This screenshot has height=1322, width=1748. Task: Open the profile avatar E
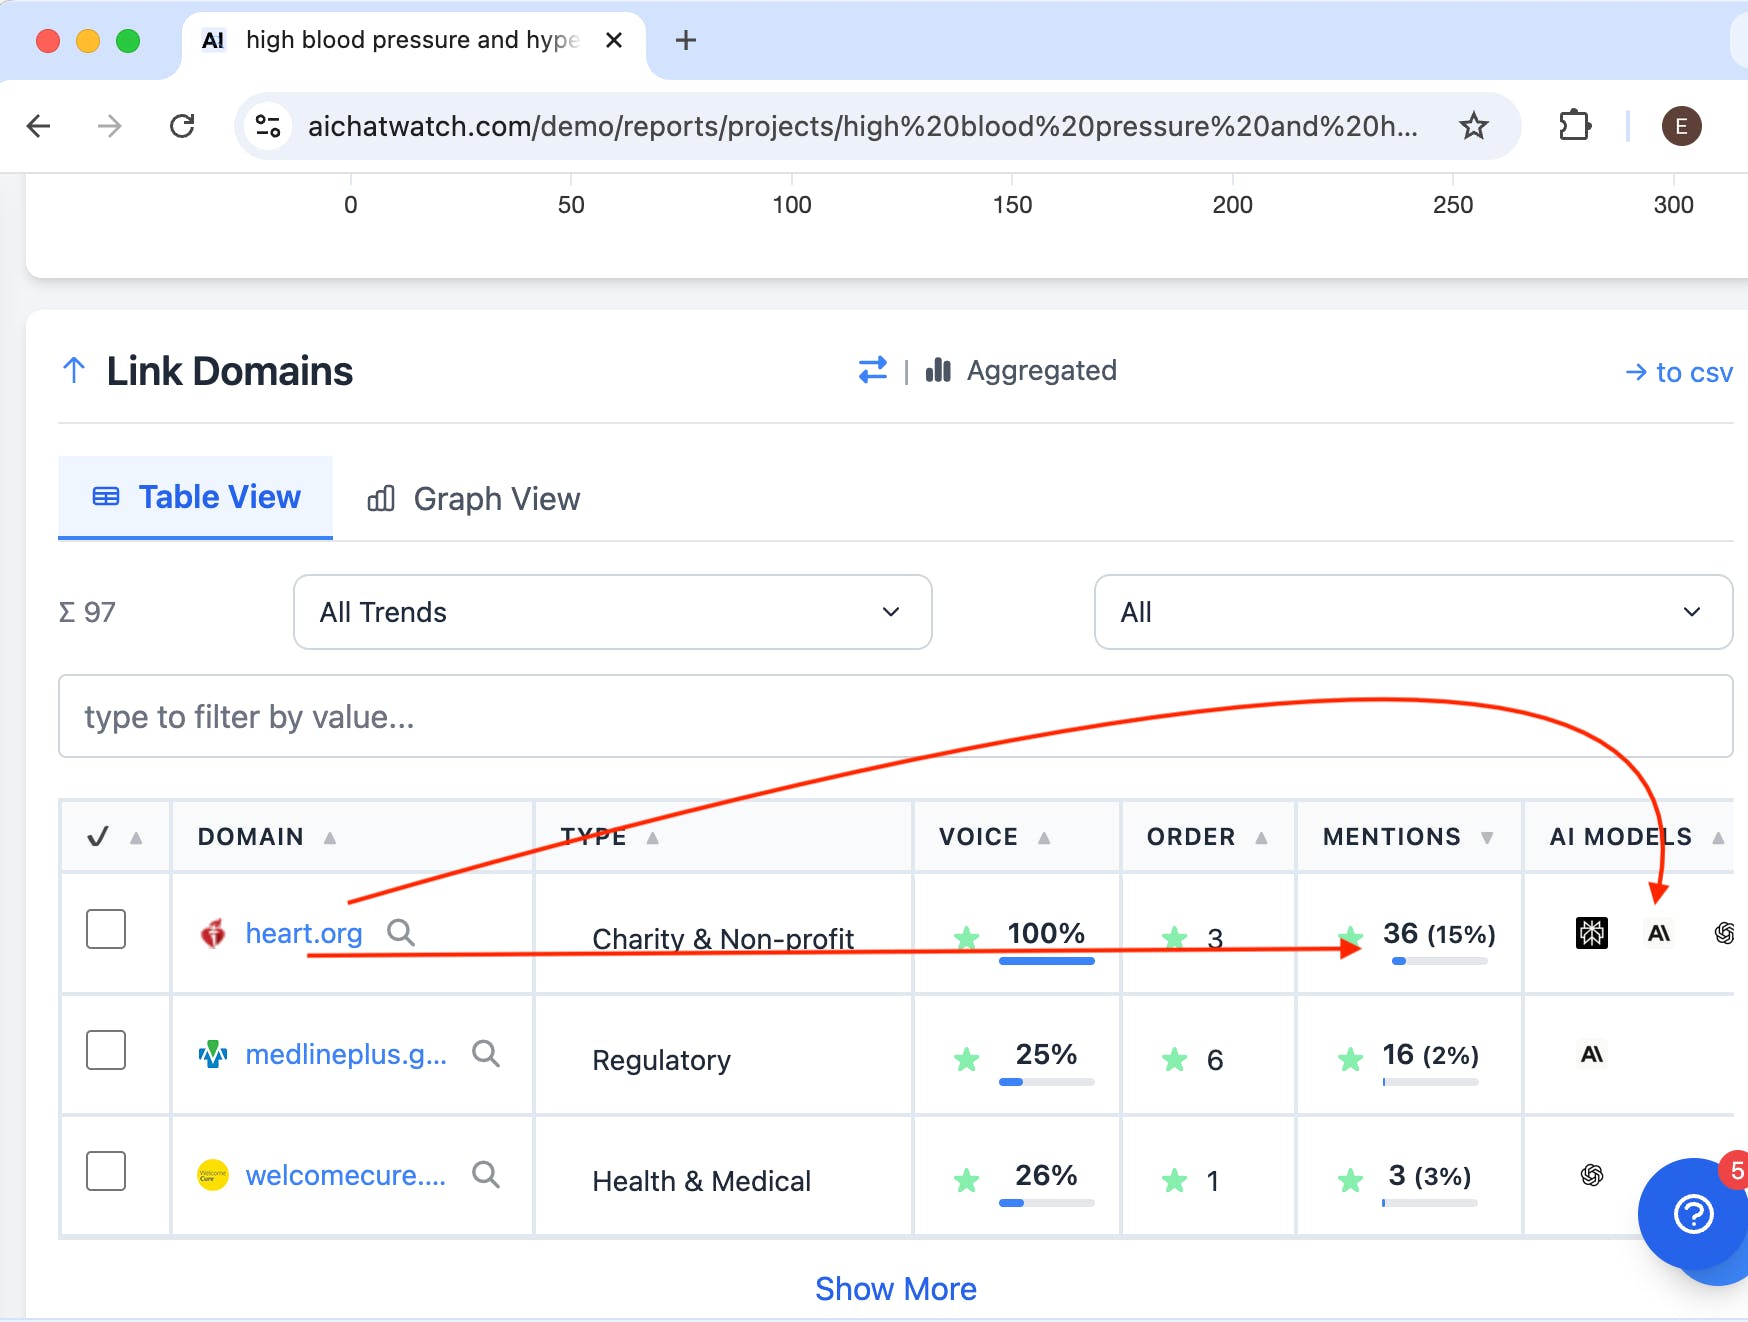1681,126
